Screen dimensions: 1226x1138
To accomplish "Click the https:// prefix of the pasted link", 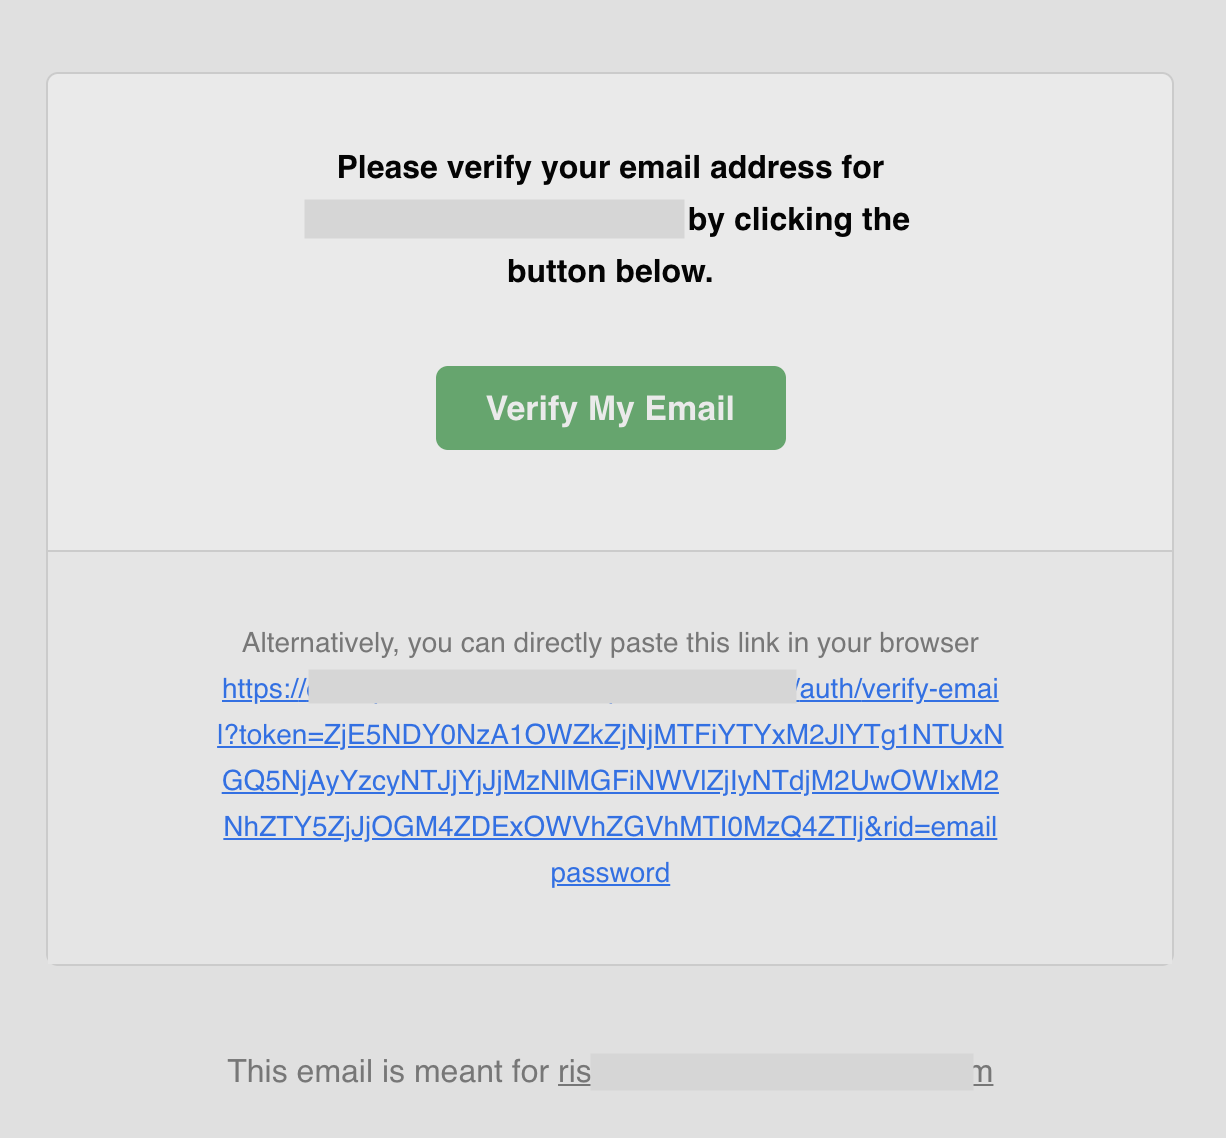I will pyautogui.click(x=262, y=690).
